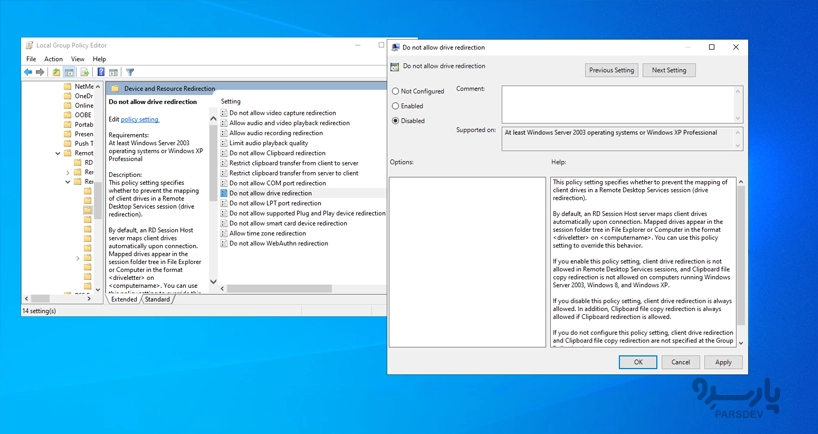This screenshot has width=818, height=434.
Task: Toggle the show/hide console tree icon
Action: pyautogui.click(x=69, y=72)
